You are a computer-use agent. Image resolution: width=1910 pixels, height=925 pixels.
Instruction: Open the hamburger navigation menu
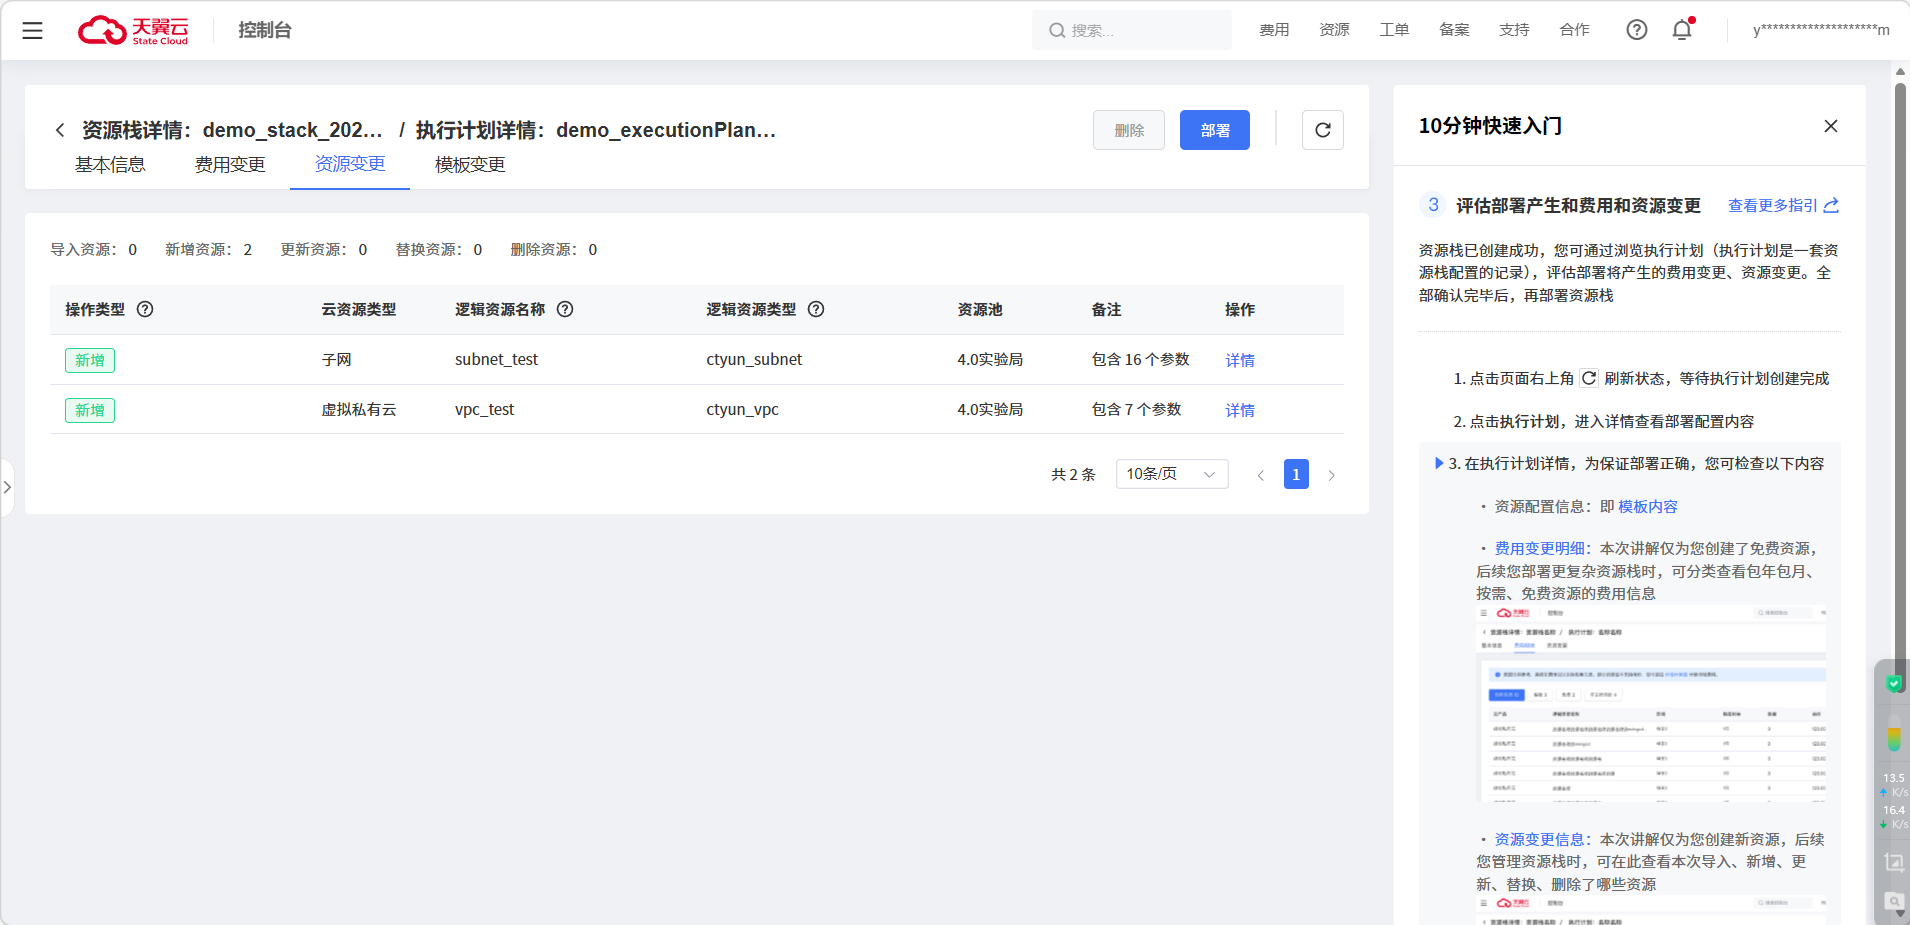pyautogui.click(x=32, y=31)
